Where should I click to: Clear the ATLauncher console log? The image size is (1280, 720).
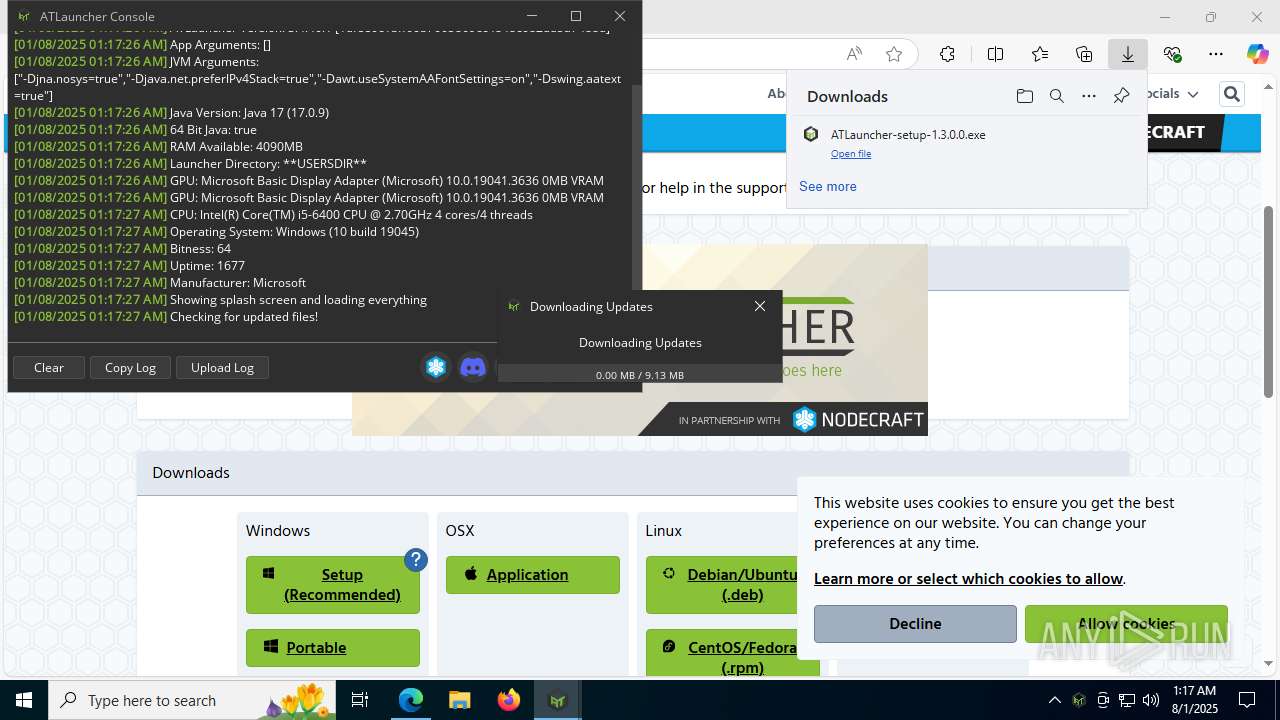click(49, 367)
